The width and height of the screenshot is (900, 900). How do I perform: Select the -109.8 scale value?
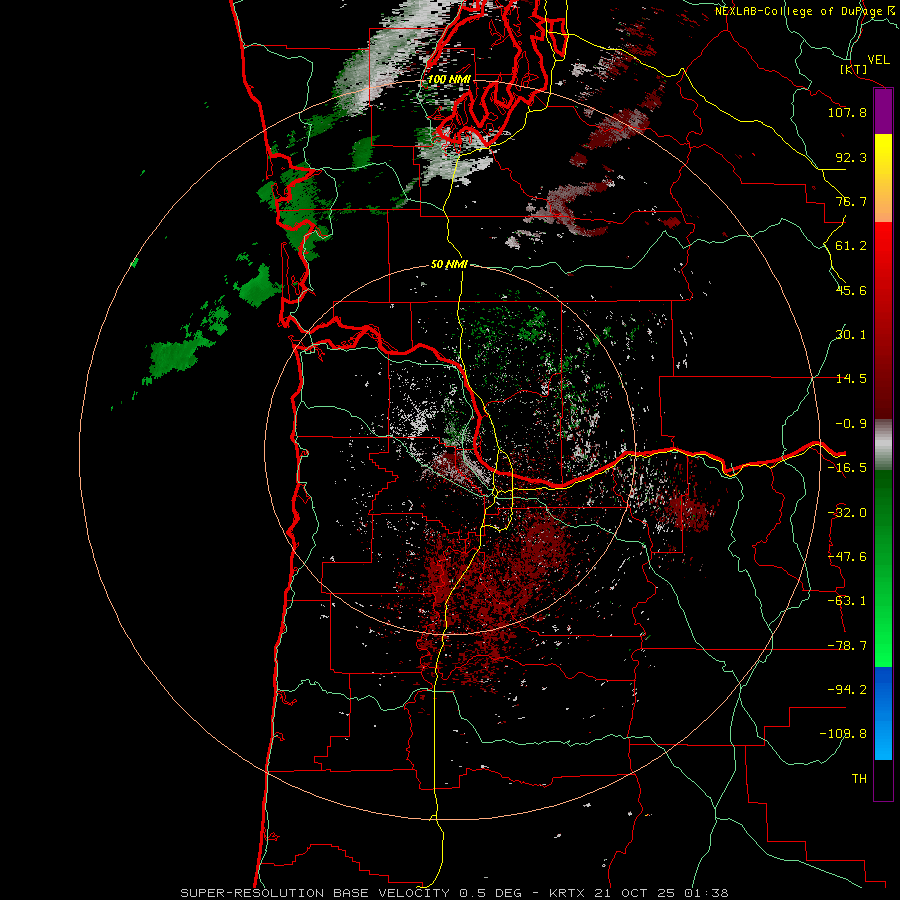coord(843,734)
